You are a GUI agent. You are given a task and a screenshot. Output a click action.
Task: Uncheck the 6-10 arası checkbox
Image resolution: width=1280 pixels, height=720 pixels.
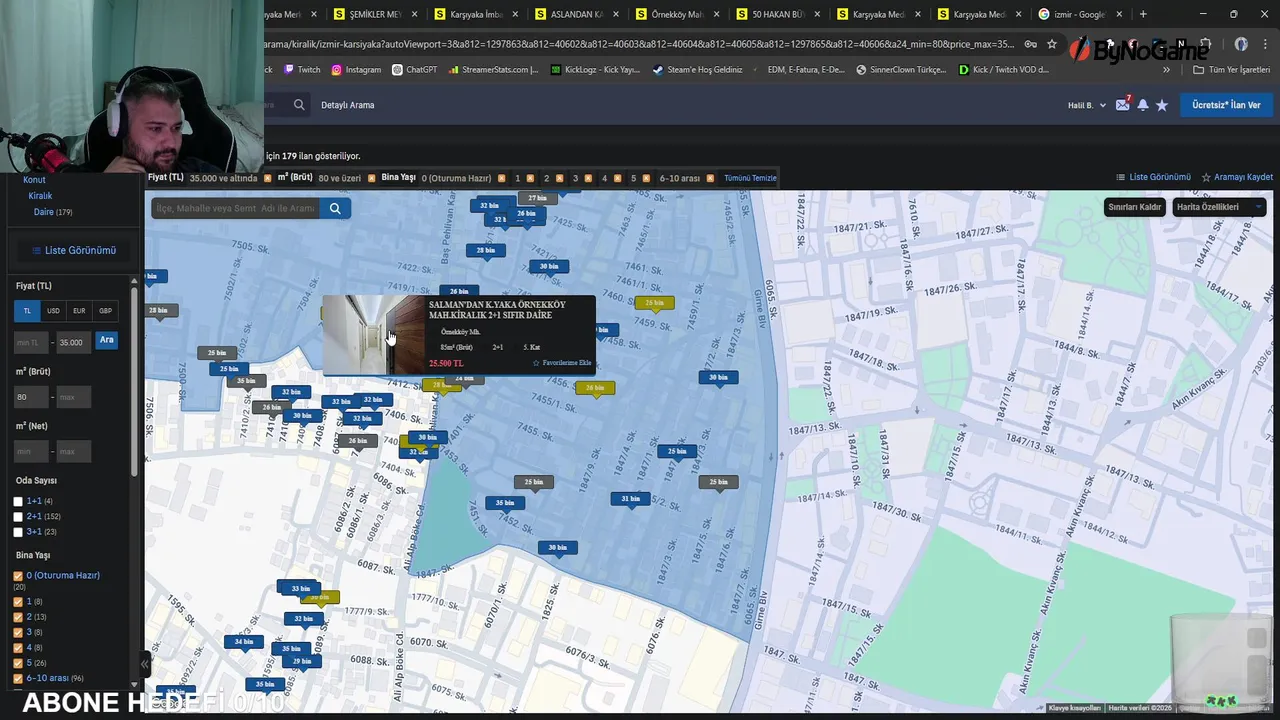pyautogui.click(x=18, y=678)
